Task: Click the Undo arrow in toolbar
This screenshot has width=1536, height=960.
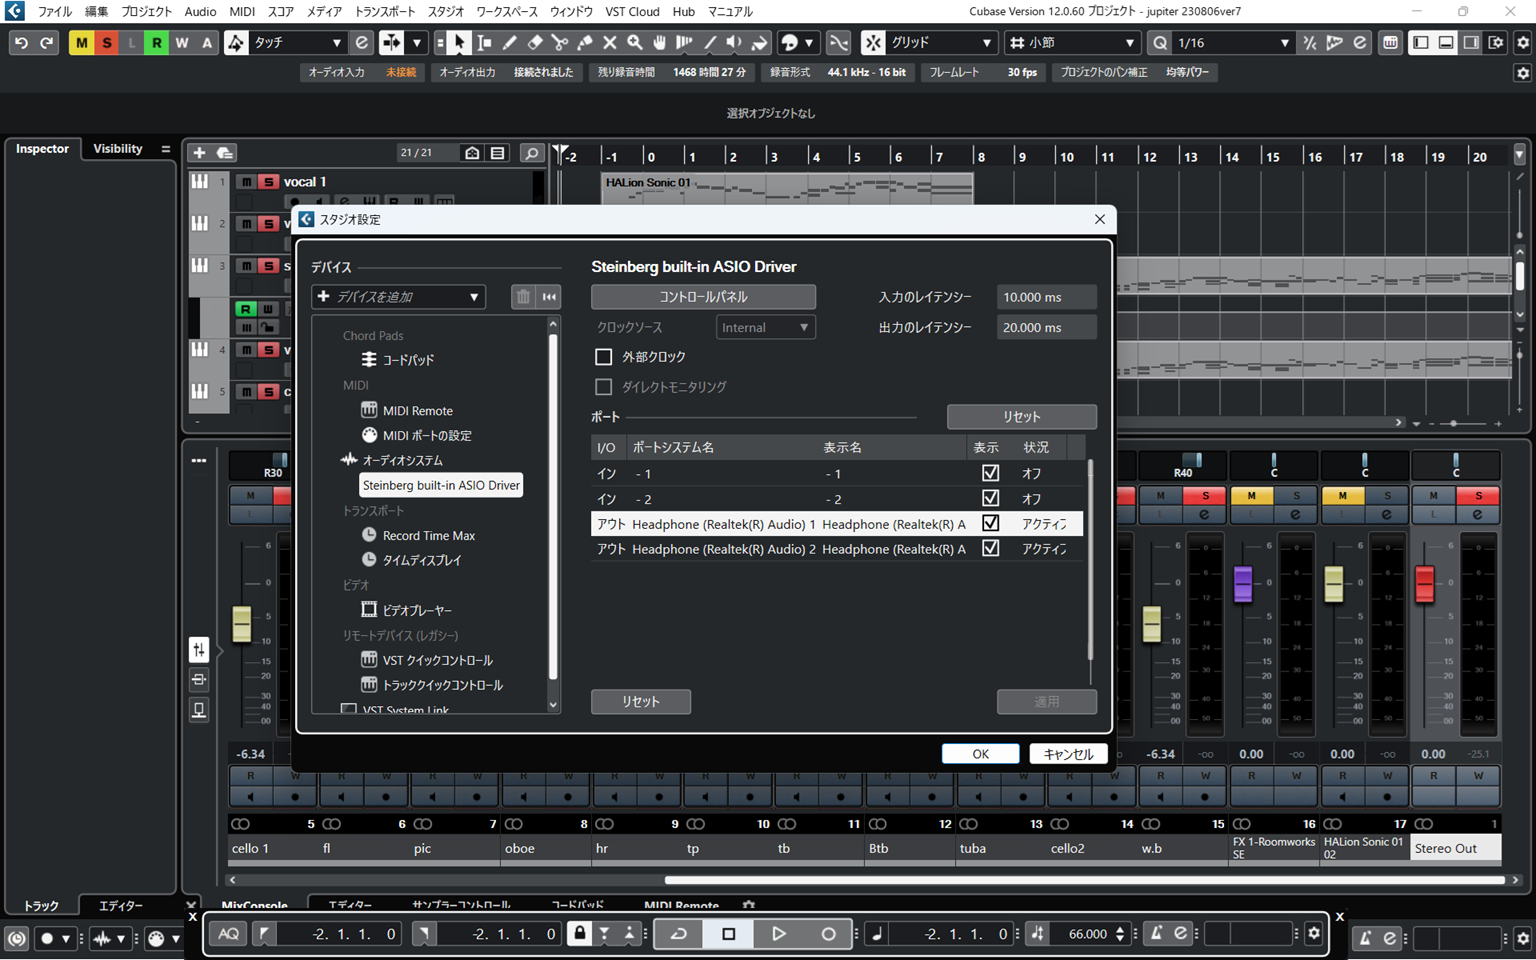Action: point(21,43)
